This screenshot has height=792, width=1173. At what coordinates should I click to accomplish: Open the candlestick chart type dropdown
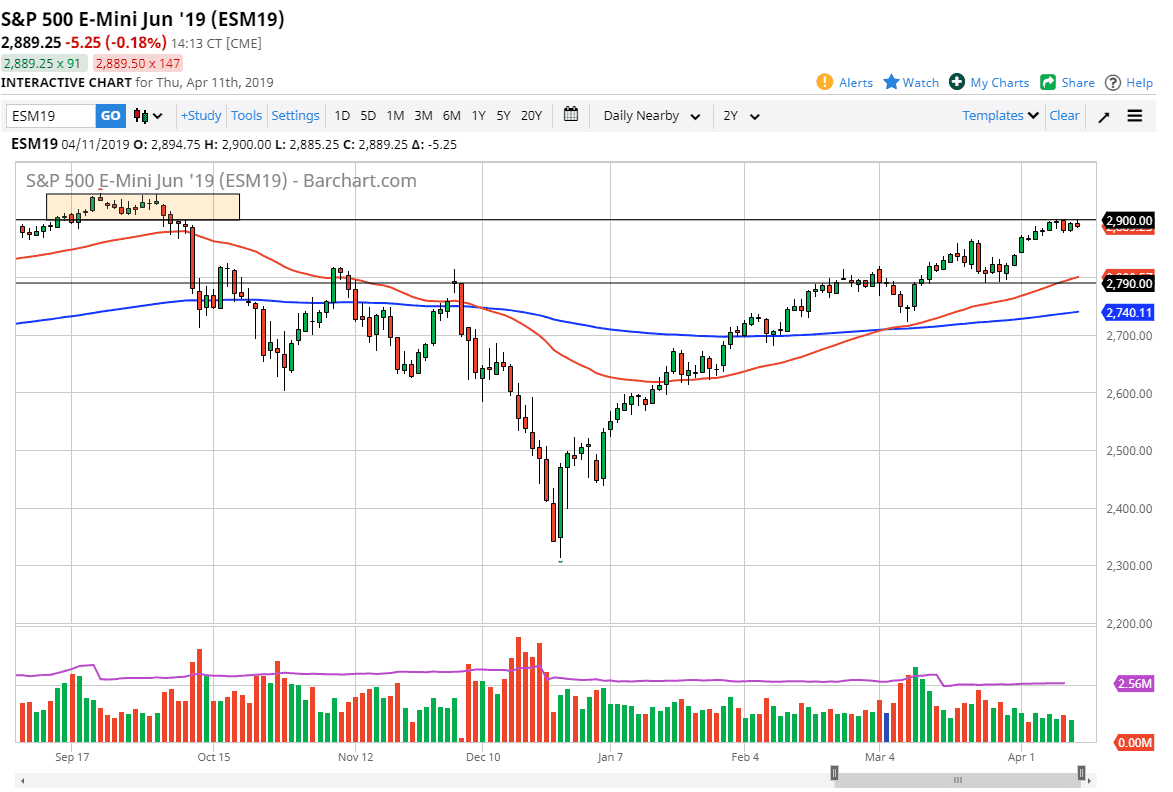148,116
